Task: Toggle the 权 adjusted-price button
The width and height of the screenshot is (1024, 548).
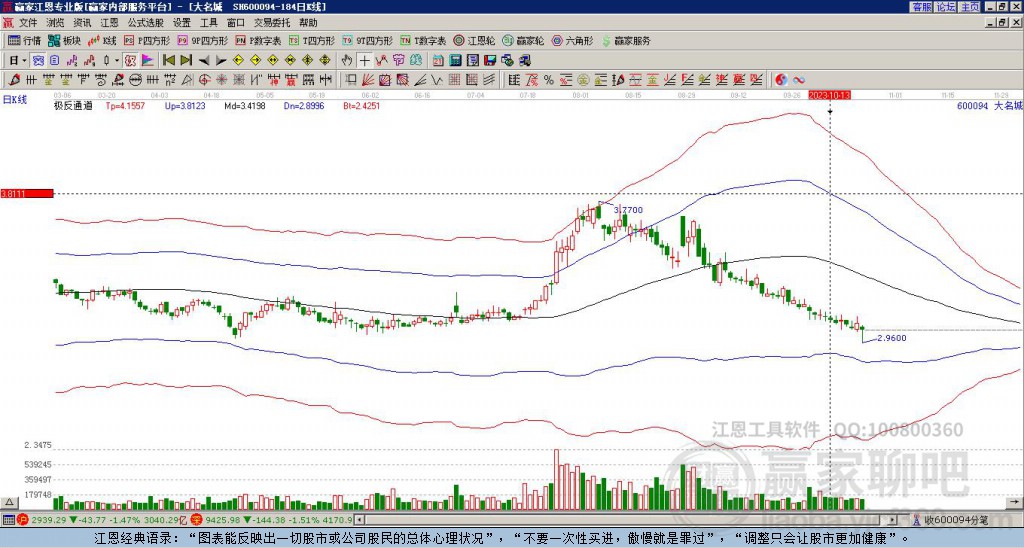Action: click(x=130, y=61)
